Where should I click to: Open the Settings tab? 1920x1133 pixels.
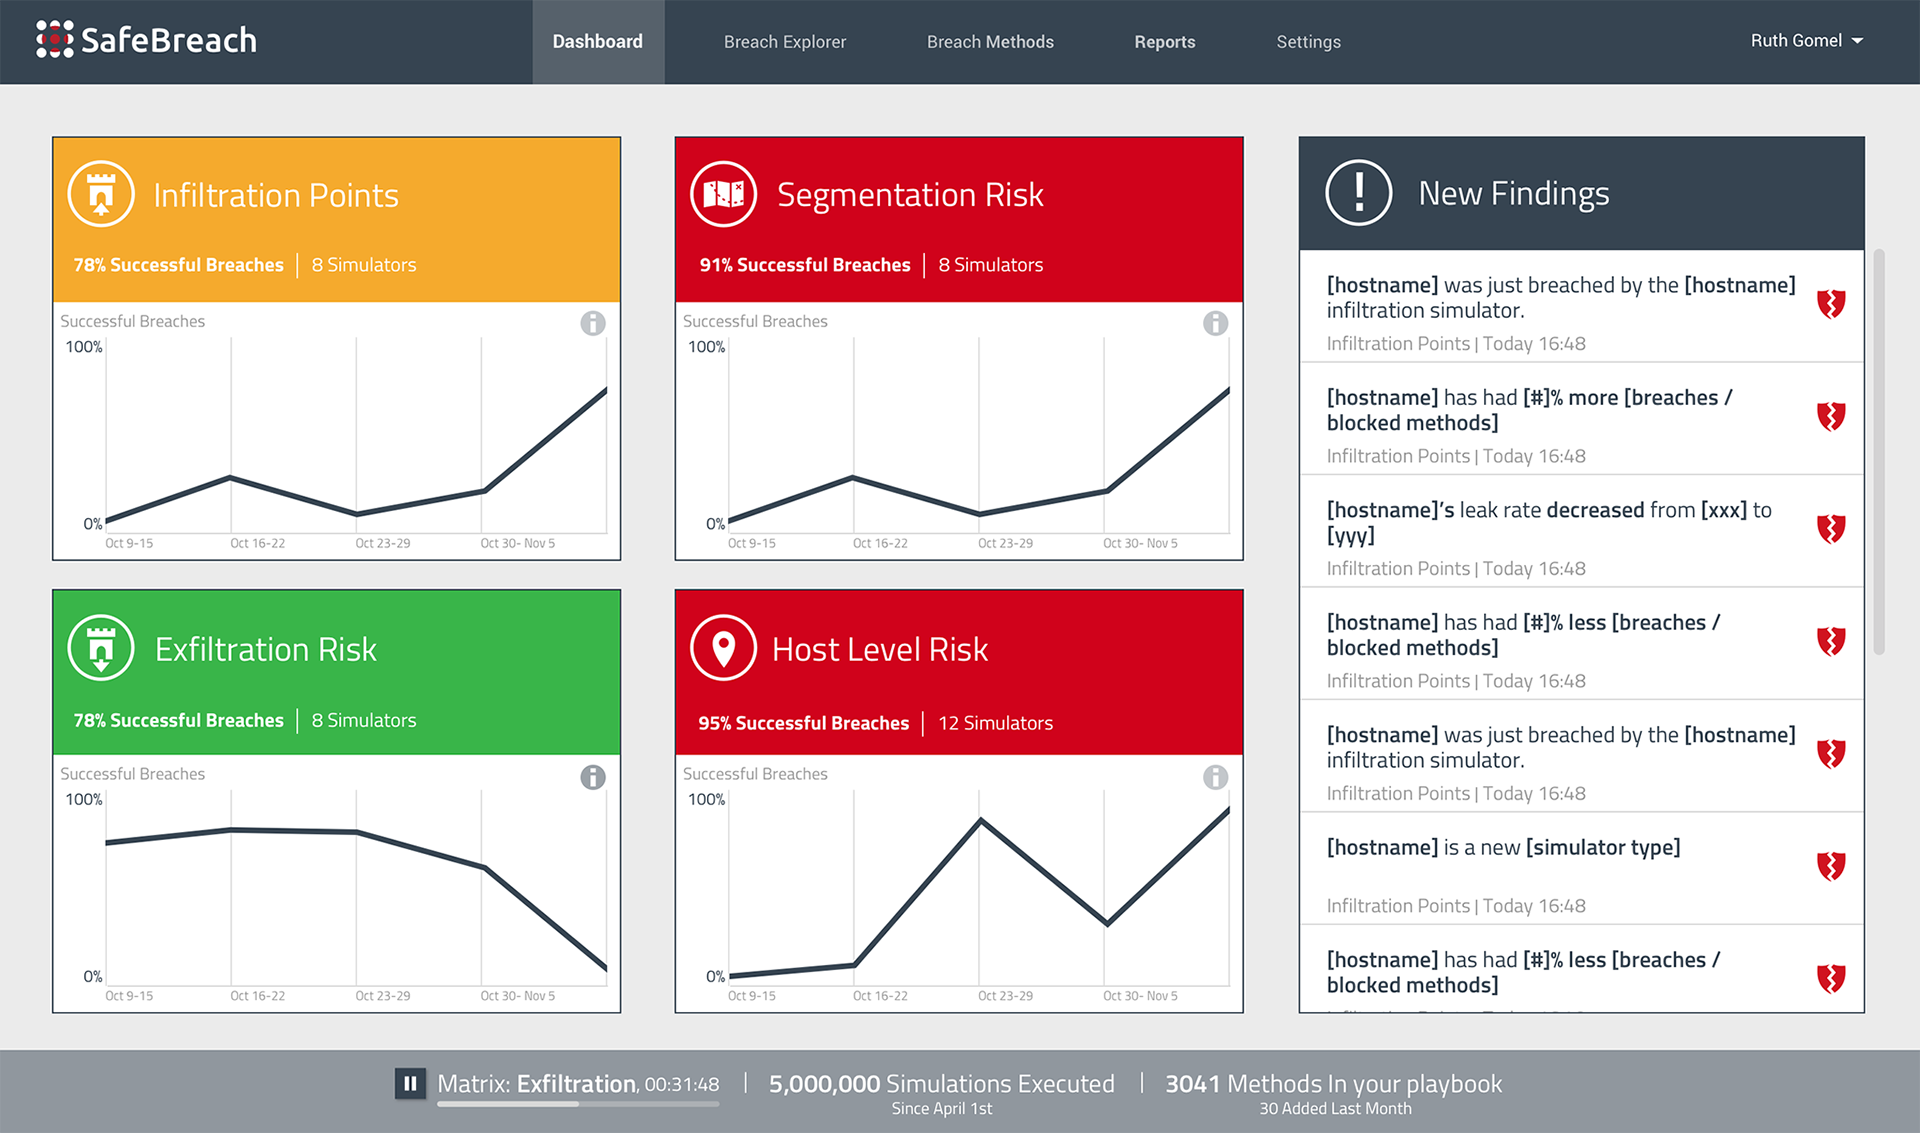tap(1308, 42)
